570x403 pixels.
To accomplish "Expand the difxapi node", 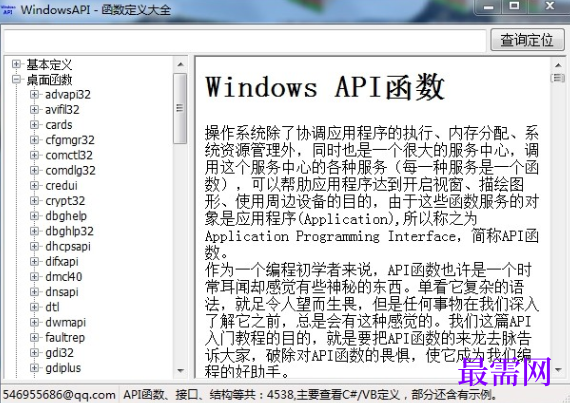I will point(34,262).
